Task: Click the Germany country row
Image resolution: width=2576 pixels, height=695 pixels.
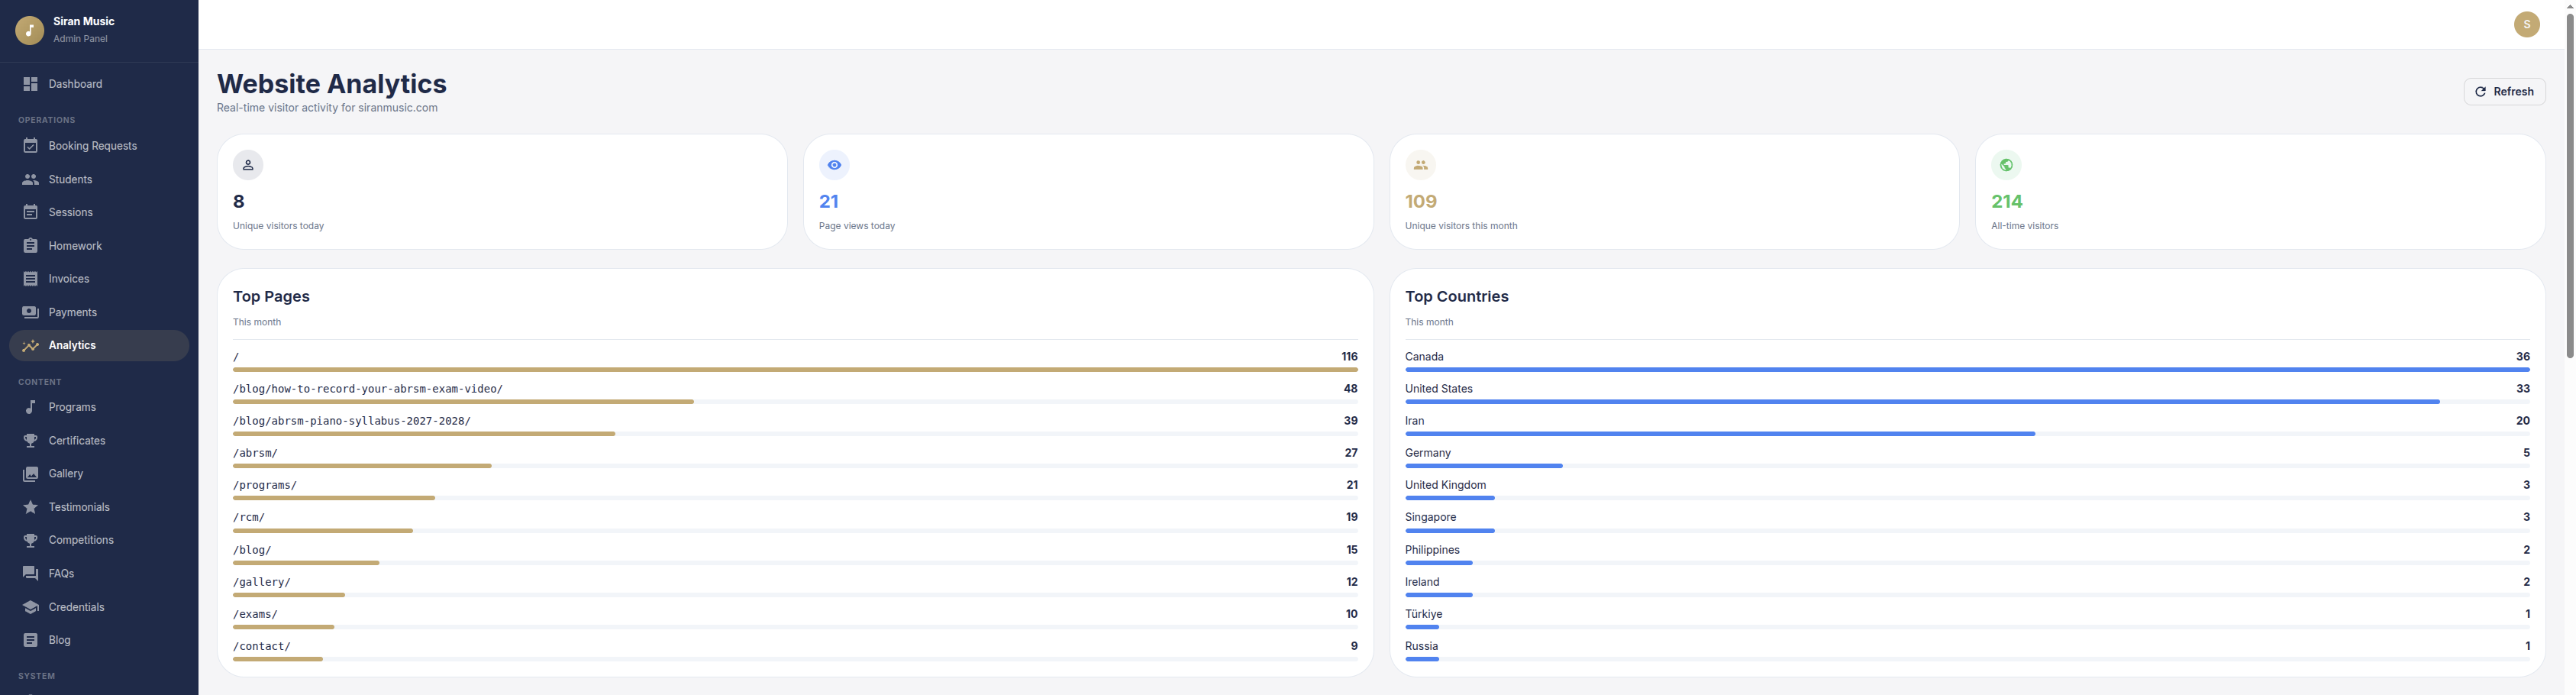Action: [x=1967, y=458]
